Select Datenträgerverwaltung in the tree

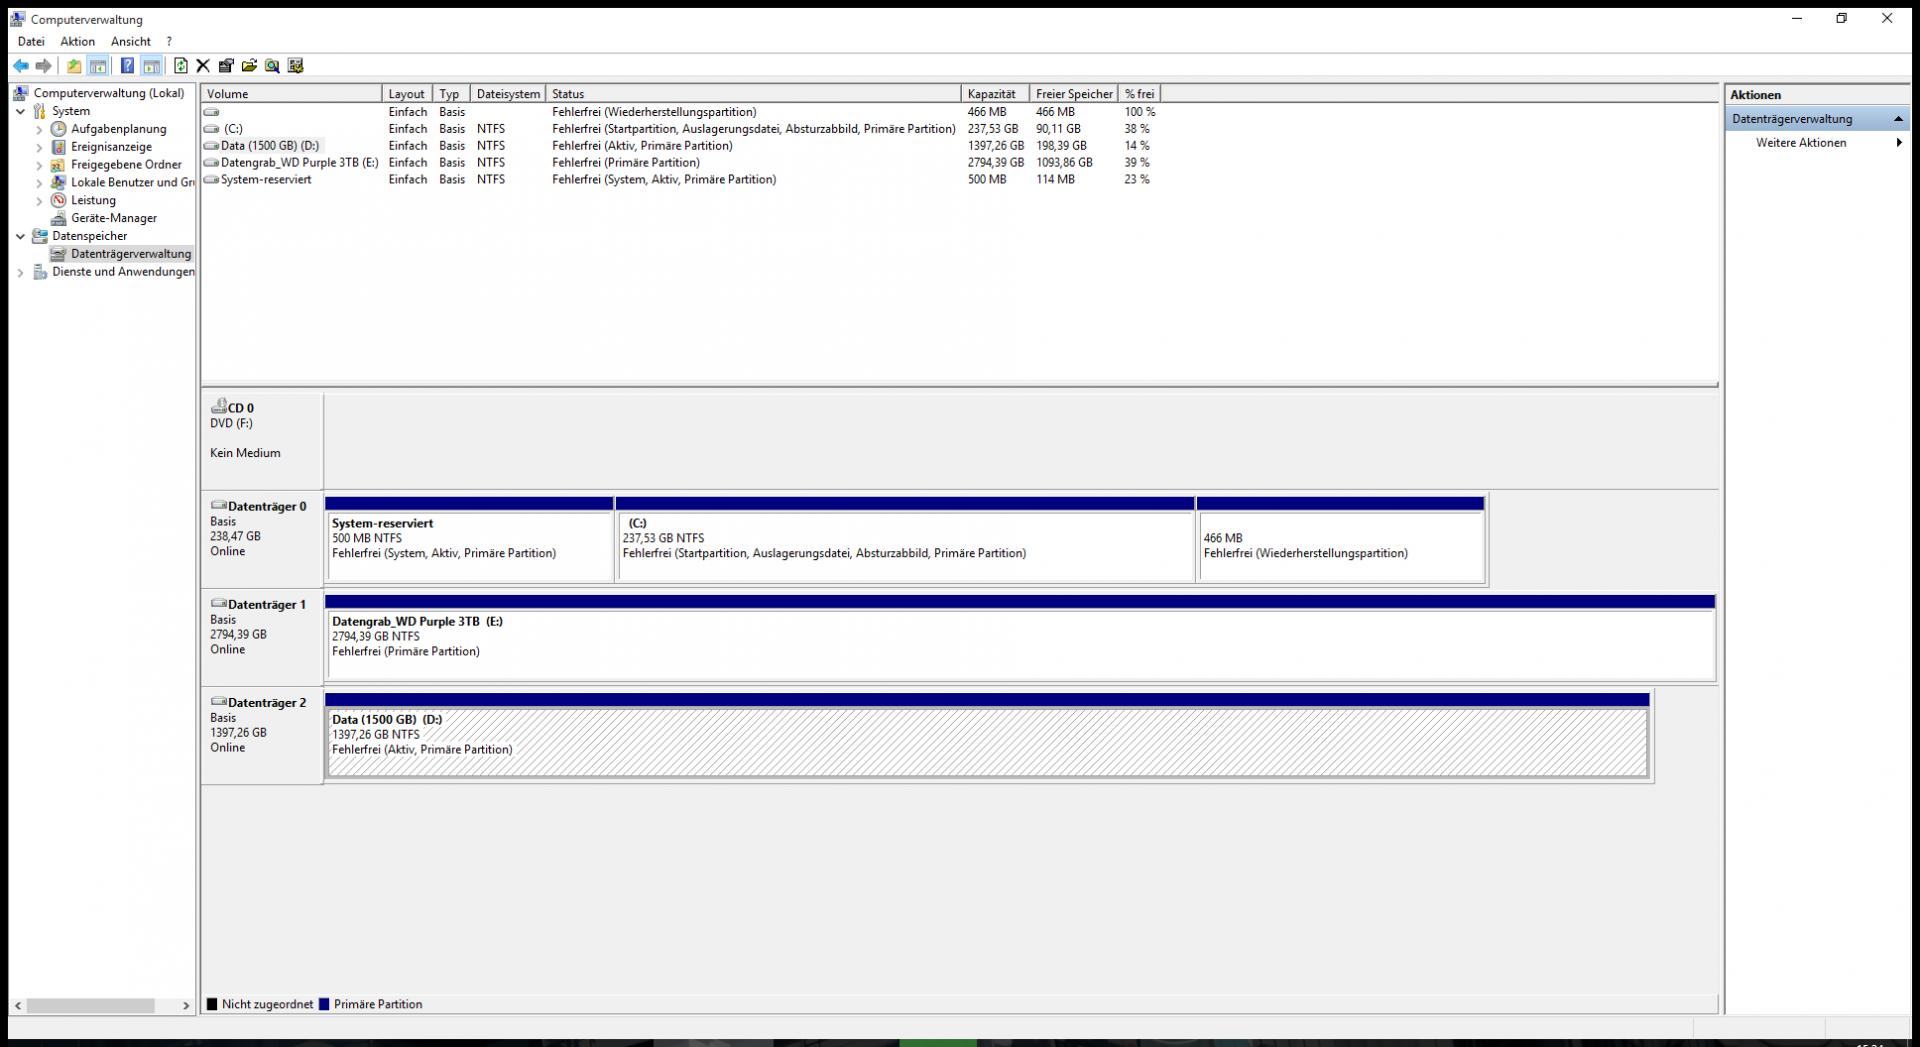point(130,254)
